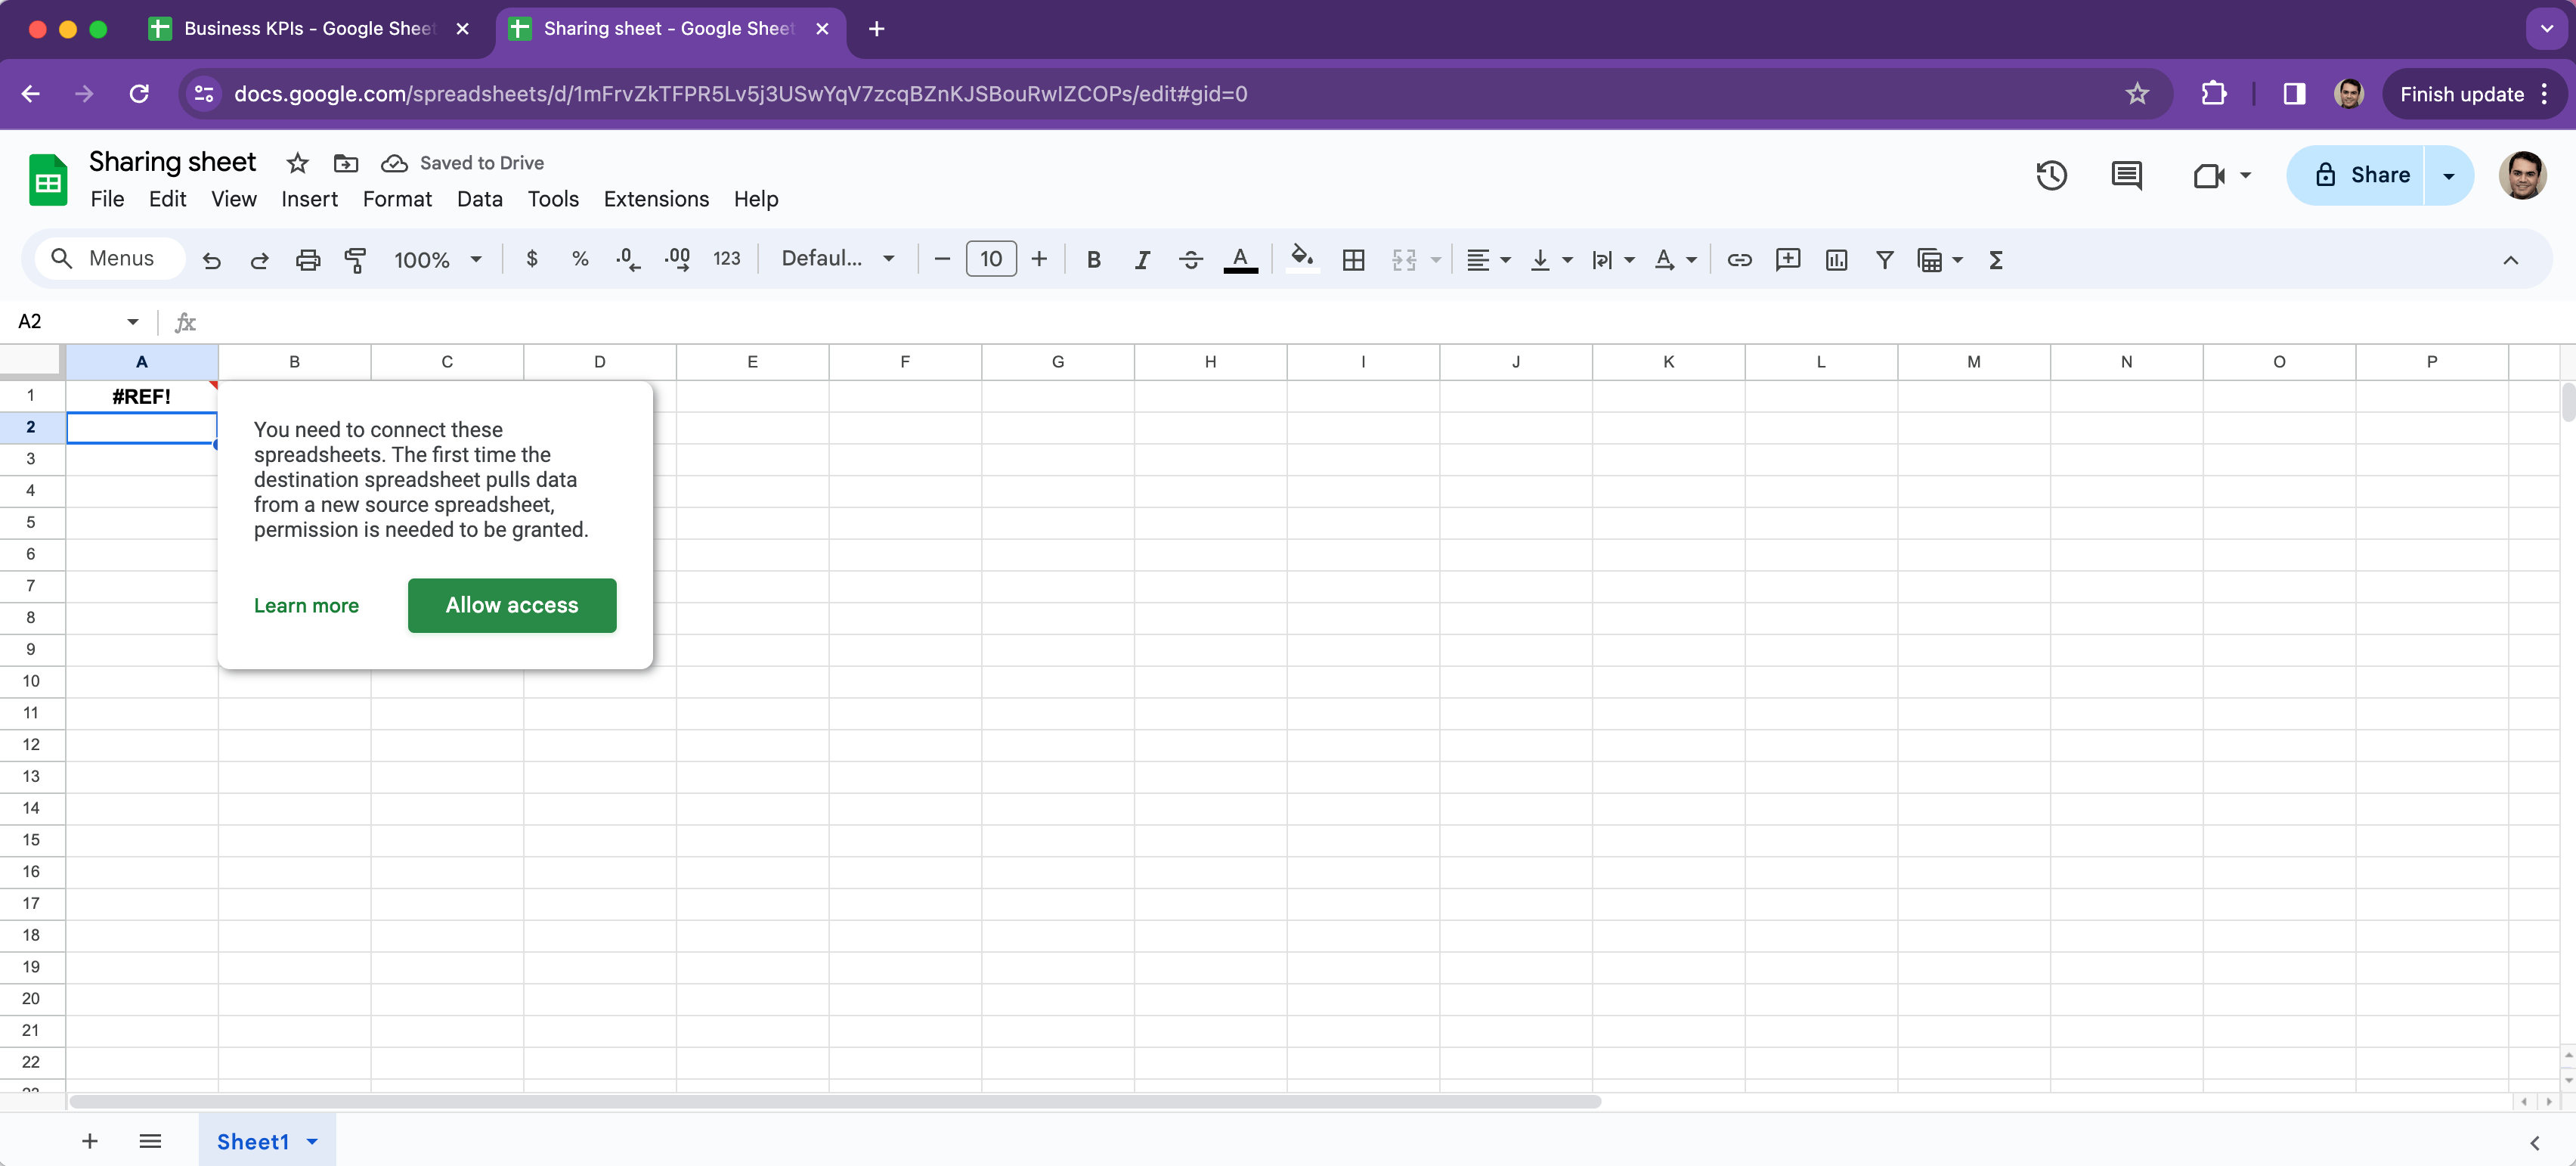Click the borders icon
This screenshot has width=2576, height=1166.
click(x=1353, y=260)
